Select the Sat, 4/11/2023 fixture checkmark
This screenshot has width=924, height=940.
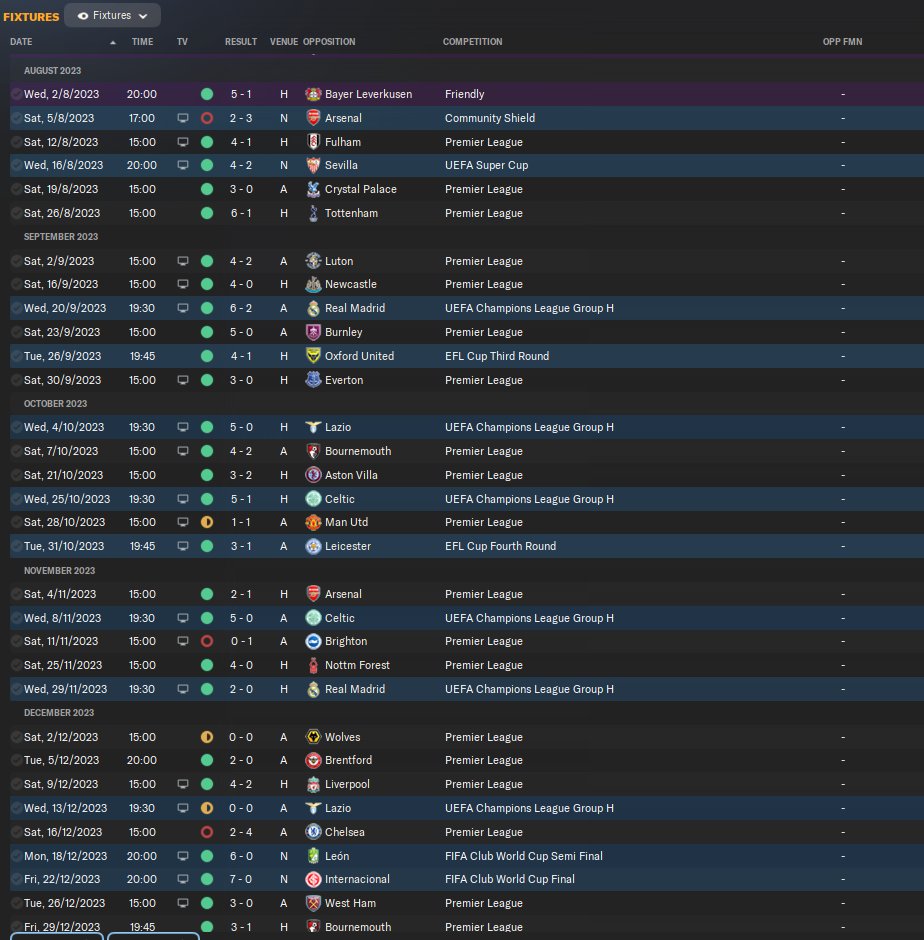coord(17,594)
